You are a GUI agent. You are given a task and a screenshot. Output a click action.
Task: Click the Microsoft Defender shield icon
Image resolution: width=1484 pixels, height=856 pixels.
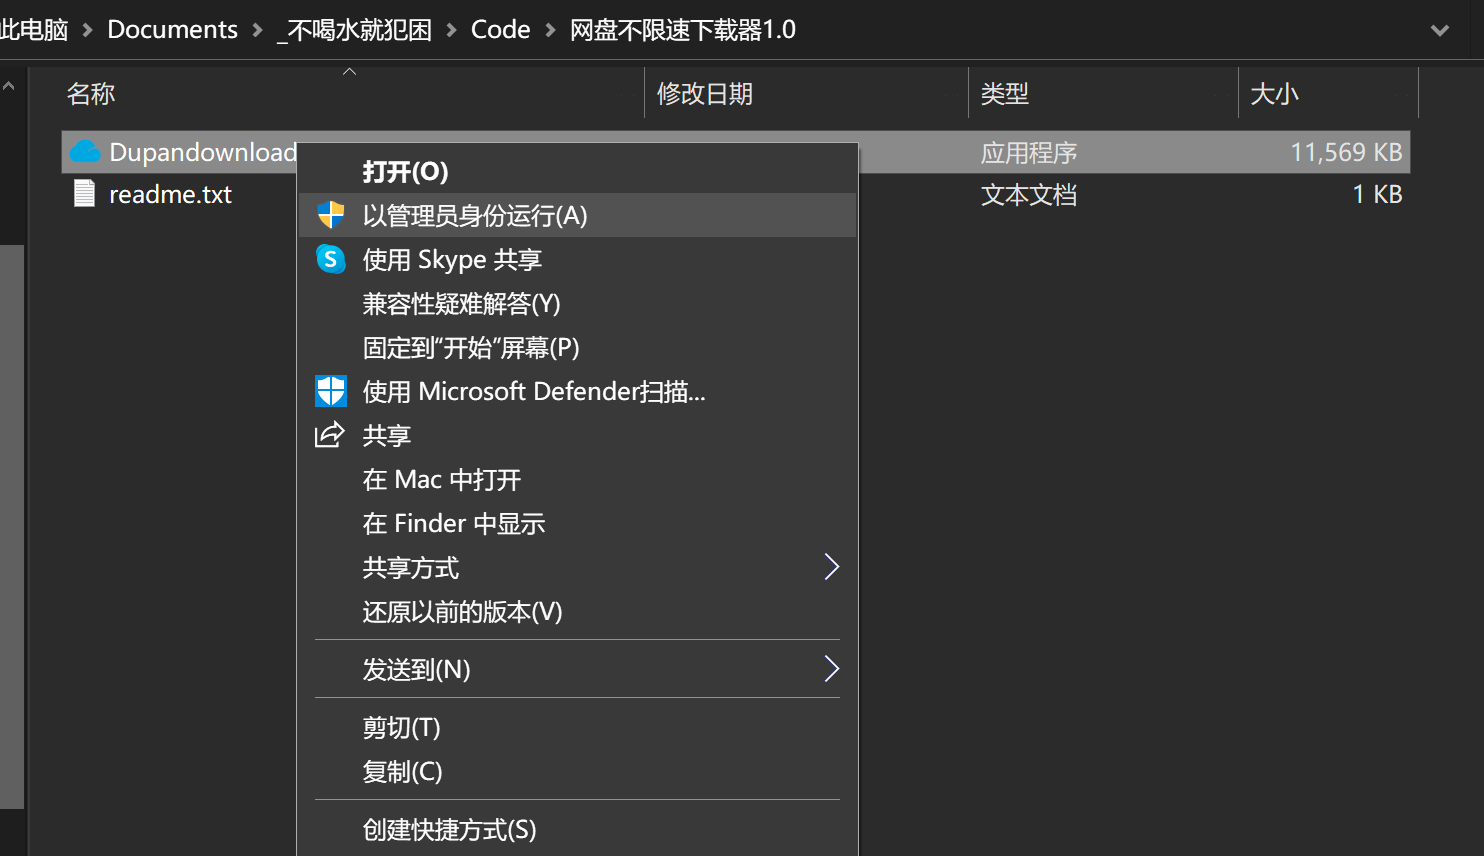(331, 391)
